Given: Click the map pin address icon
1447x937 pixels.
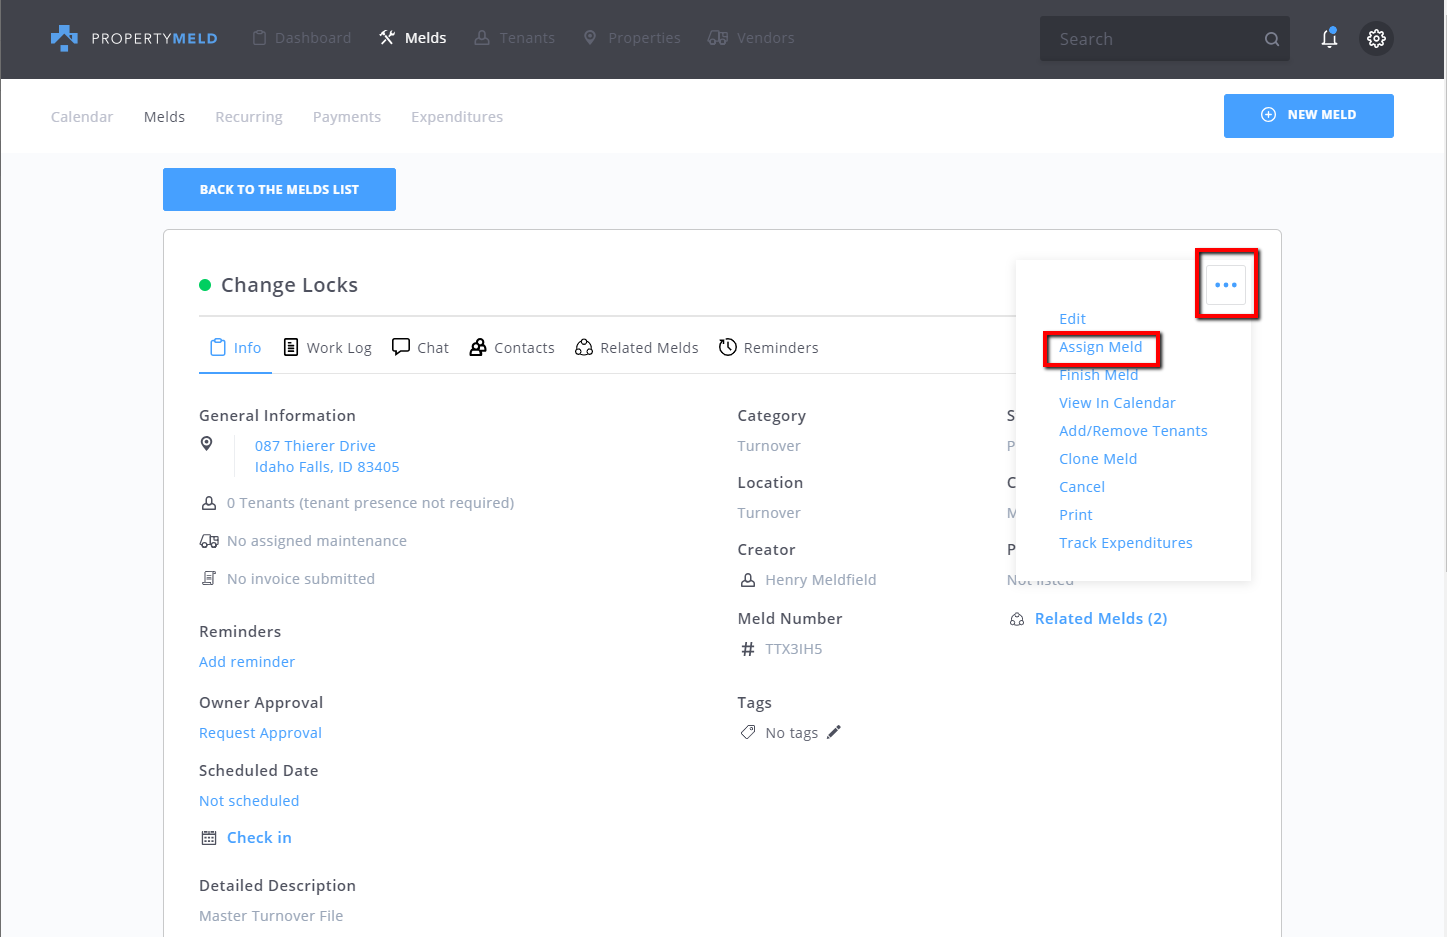Looking at the screenshot, I should click(207, 444).
